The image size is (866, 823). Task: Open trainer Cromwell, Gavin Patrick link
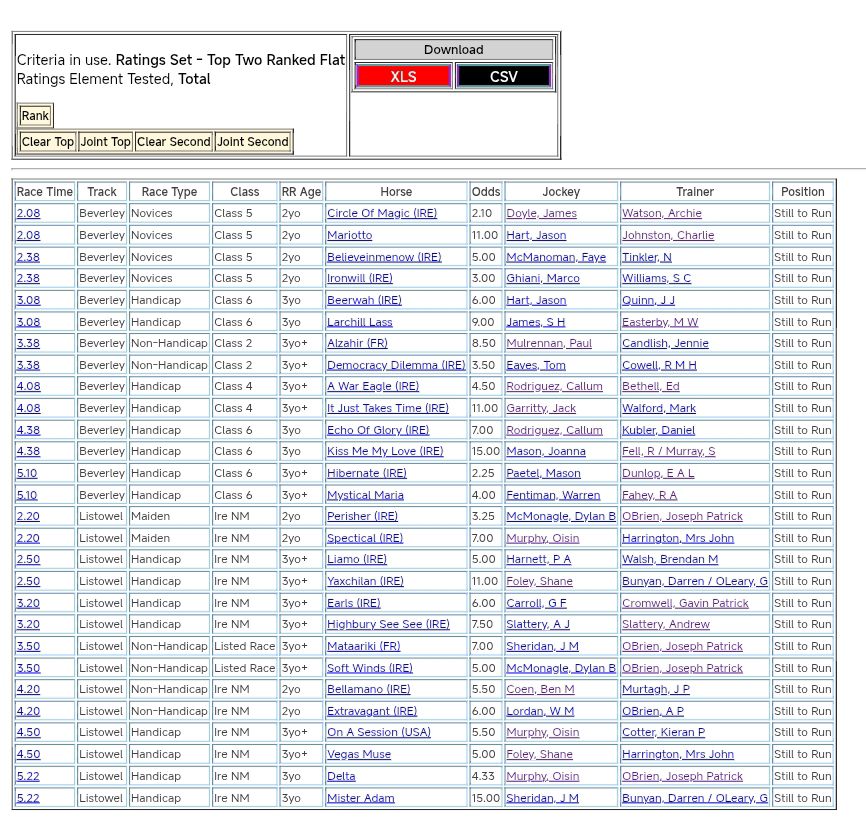[x=685, y=603]
